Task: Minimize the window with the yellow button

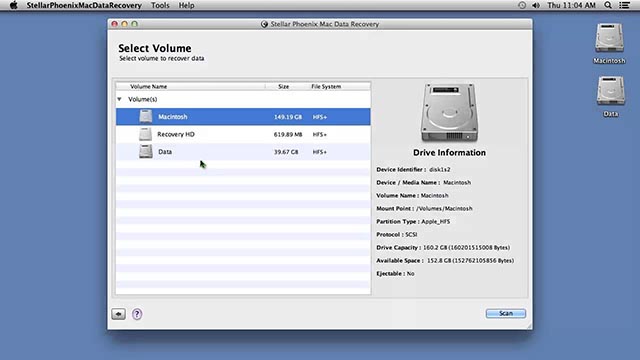Action: click(124, 24)
